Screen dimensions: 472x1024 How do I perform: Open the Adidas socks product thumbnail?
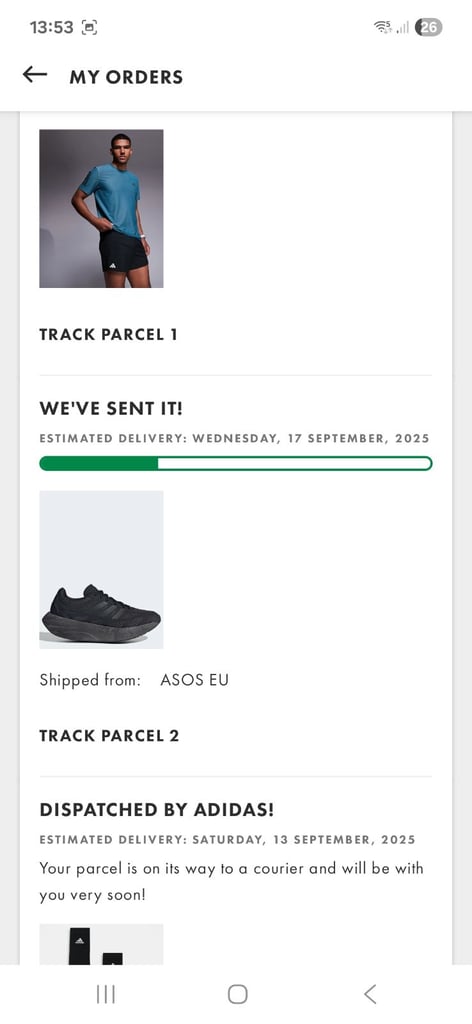(x=101, y=944)
